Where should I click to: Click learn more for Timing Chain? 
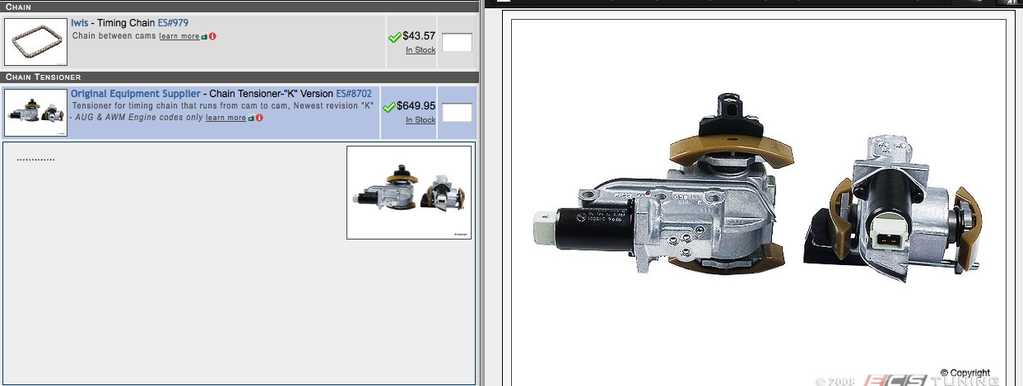coord(179,37)
